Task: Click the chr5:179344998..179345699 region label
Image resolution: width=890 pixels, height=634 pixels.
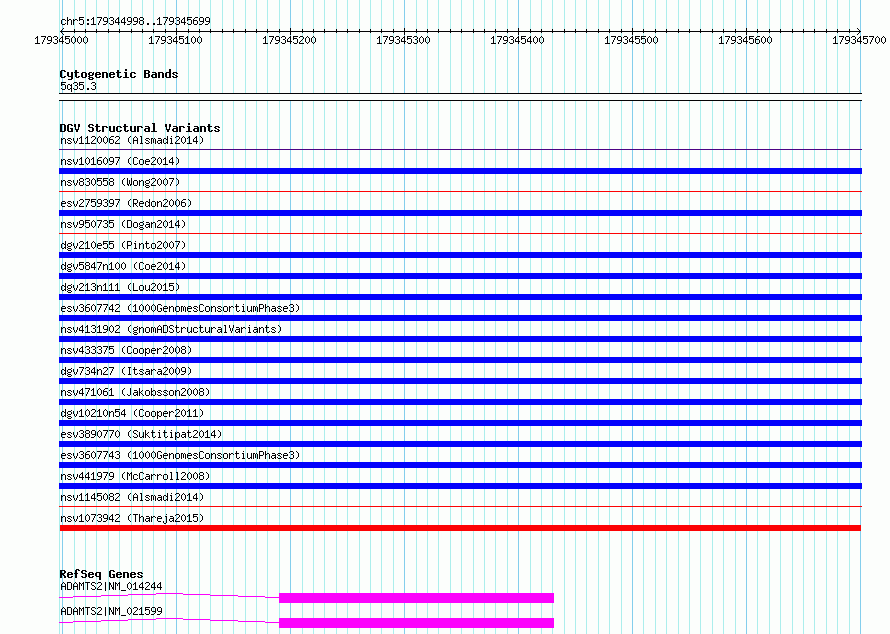Action: [135, 21]
